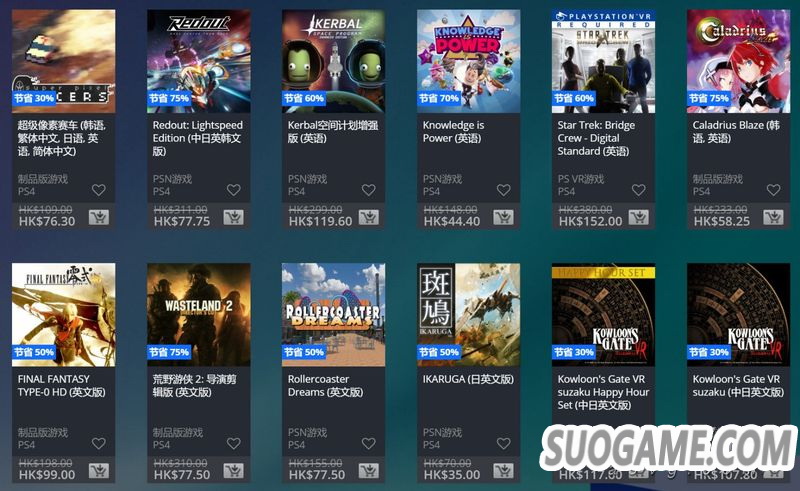This screenshot has height=491, width=800.
Task: Open Kowloon's Gate VR suzaku title link
Action: (738, 386)
